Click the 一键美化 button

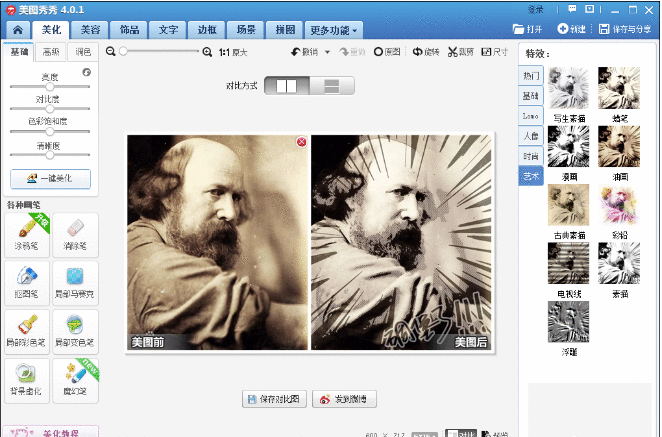[50, 179]
